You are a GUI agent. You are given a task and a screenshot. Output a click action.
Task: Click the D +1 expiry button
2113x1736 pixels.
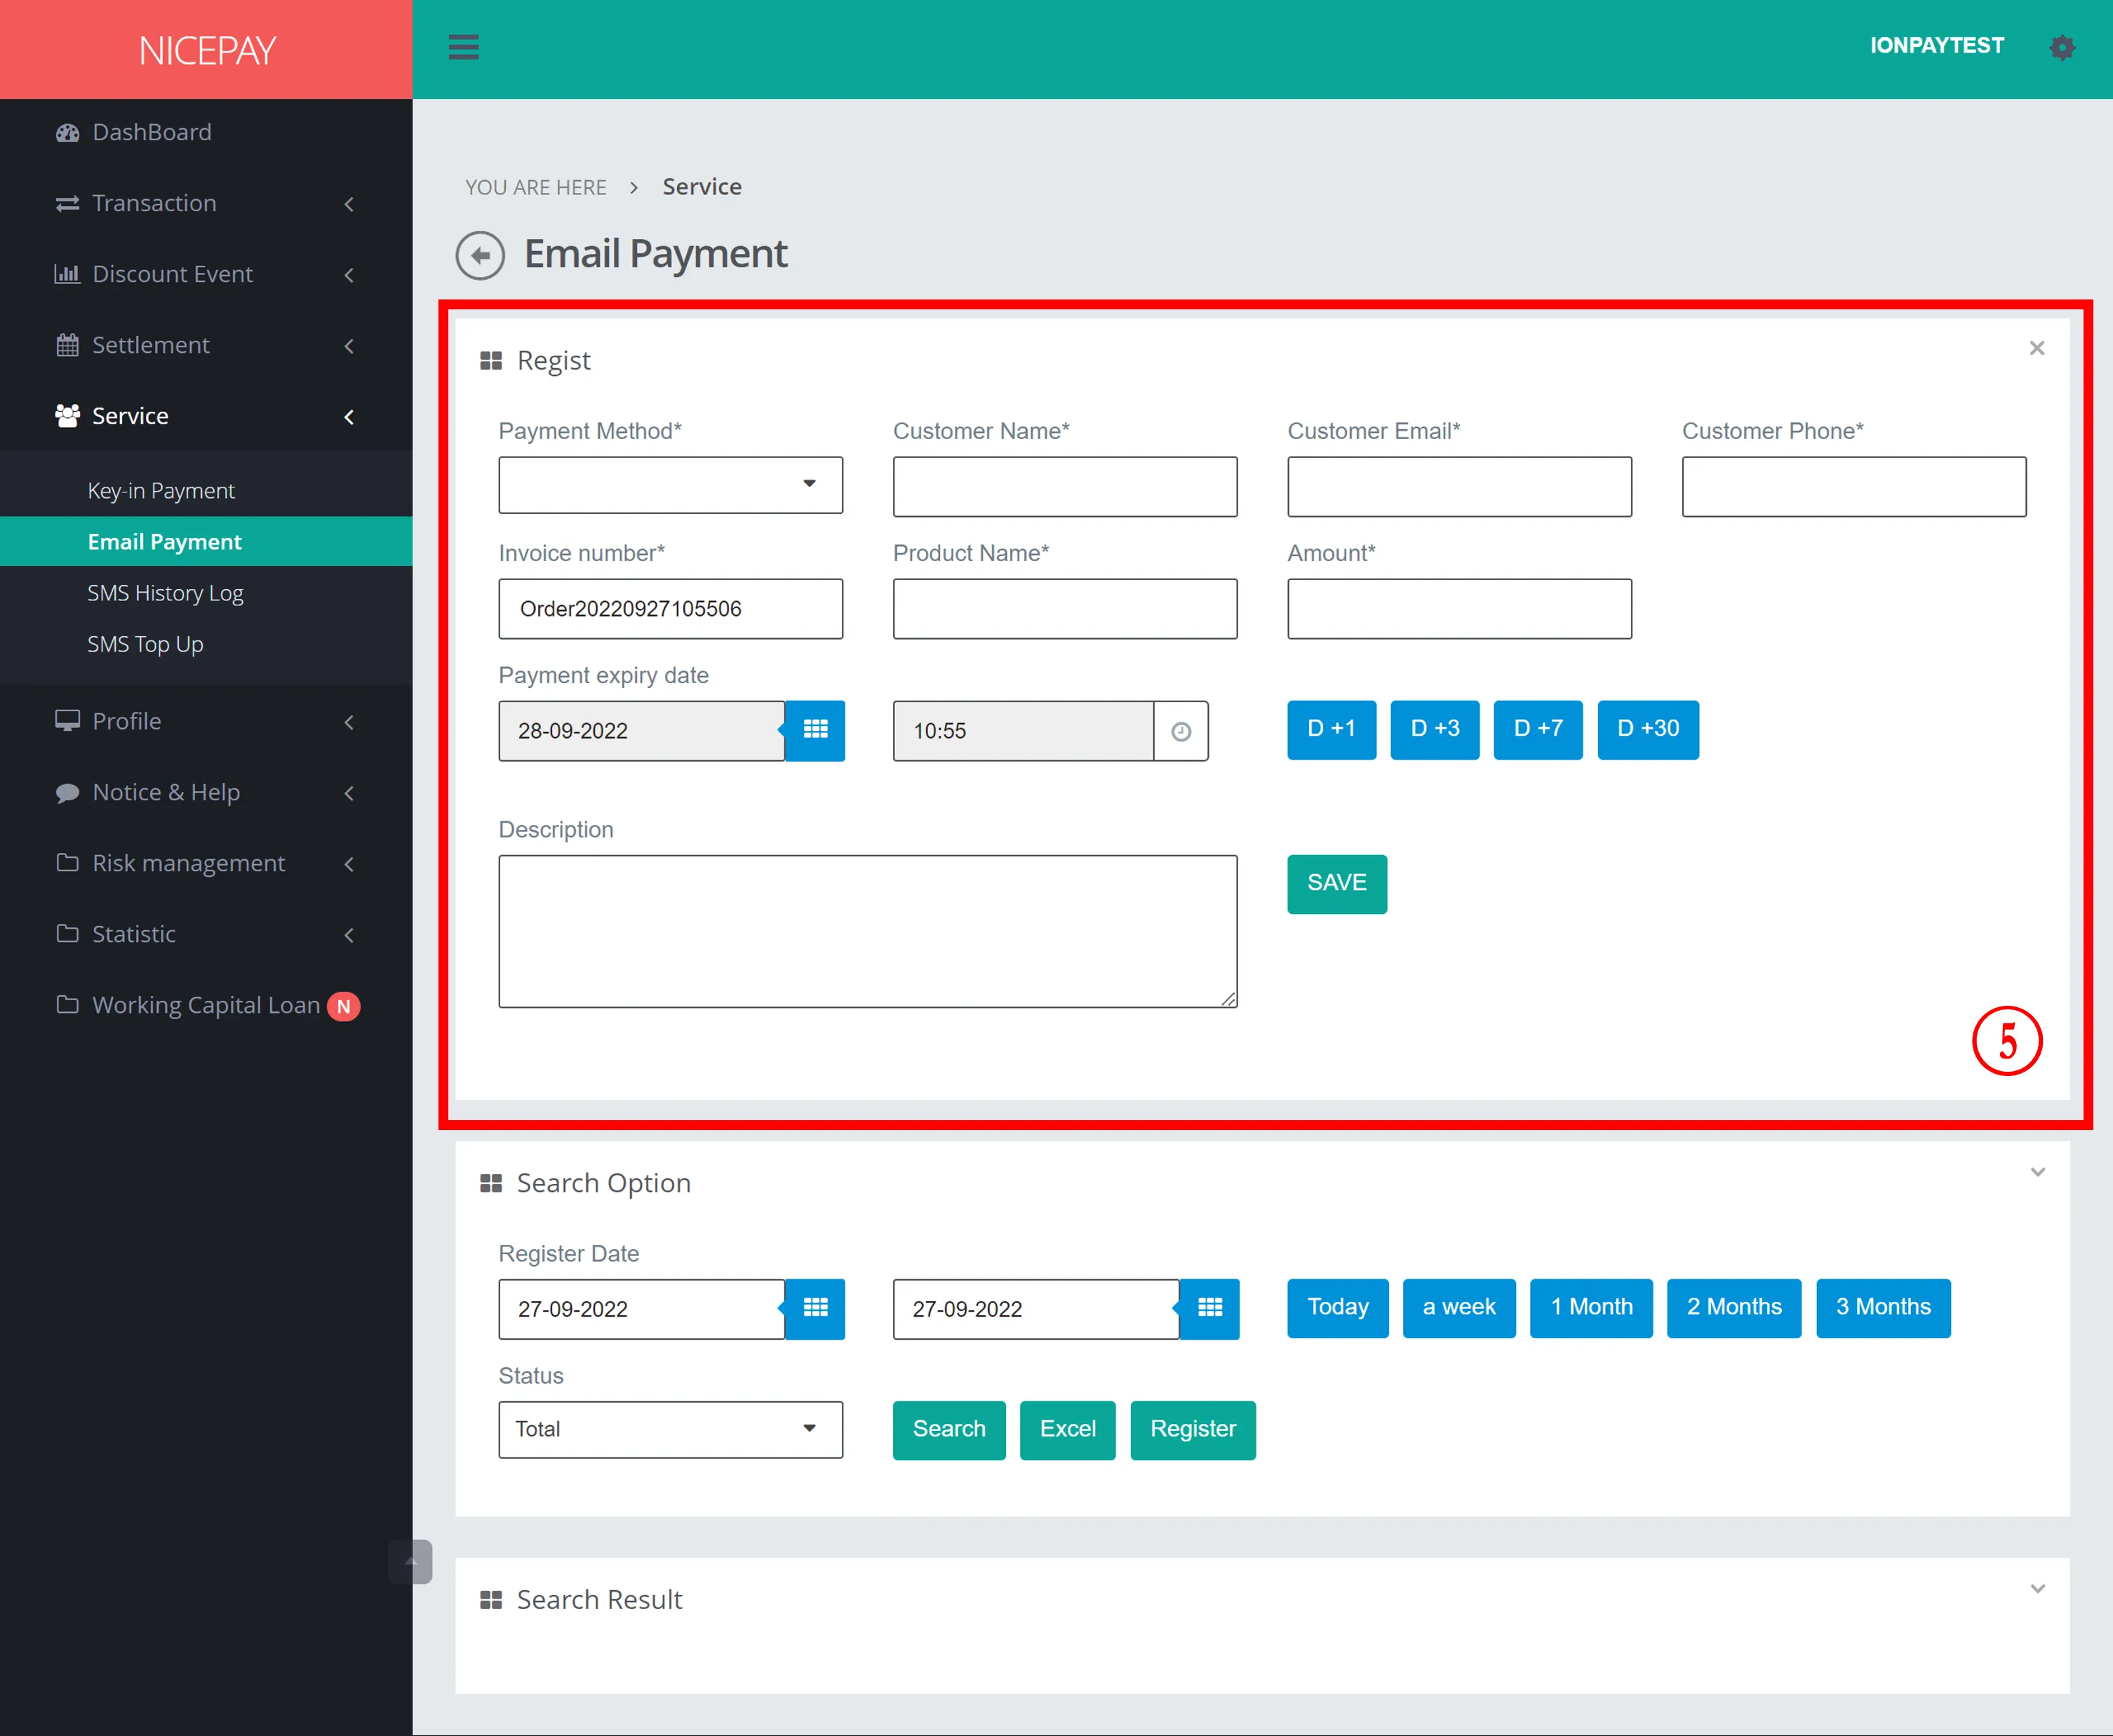pos(1331,729)
